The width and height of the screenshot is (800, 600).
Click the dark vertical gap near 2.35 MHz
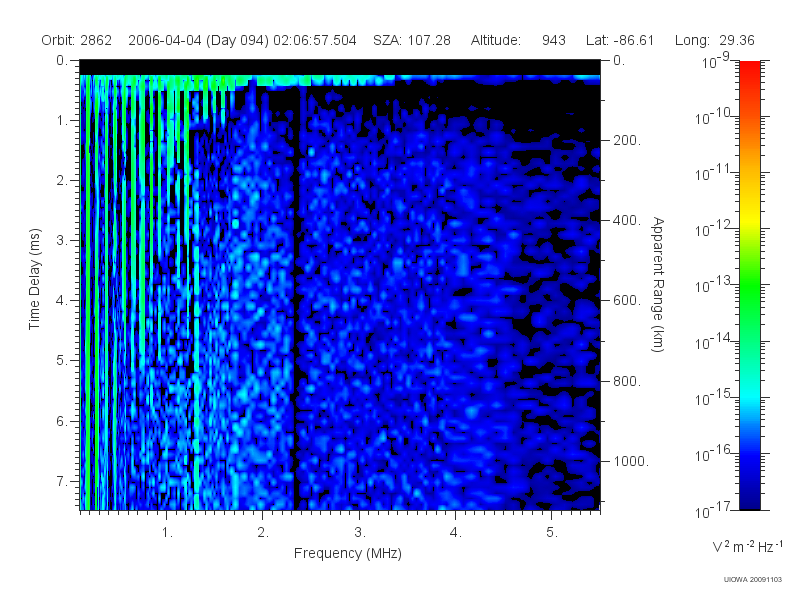pyautogui.click(x=295, y=306)
